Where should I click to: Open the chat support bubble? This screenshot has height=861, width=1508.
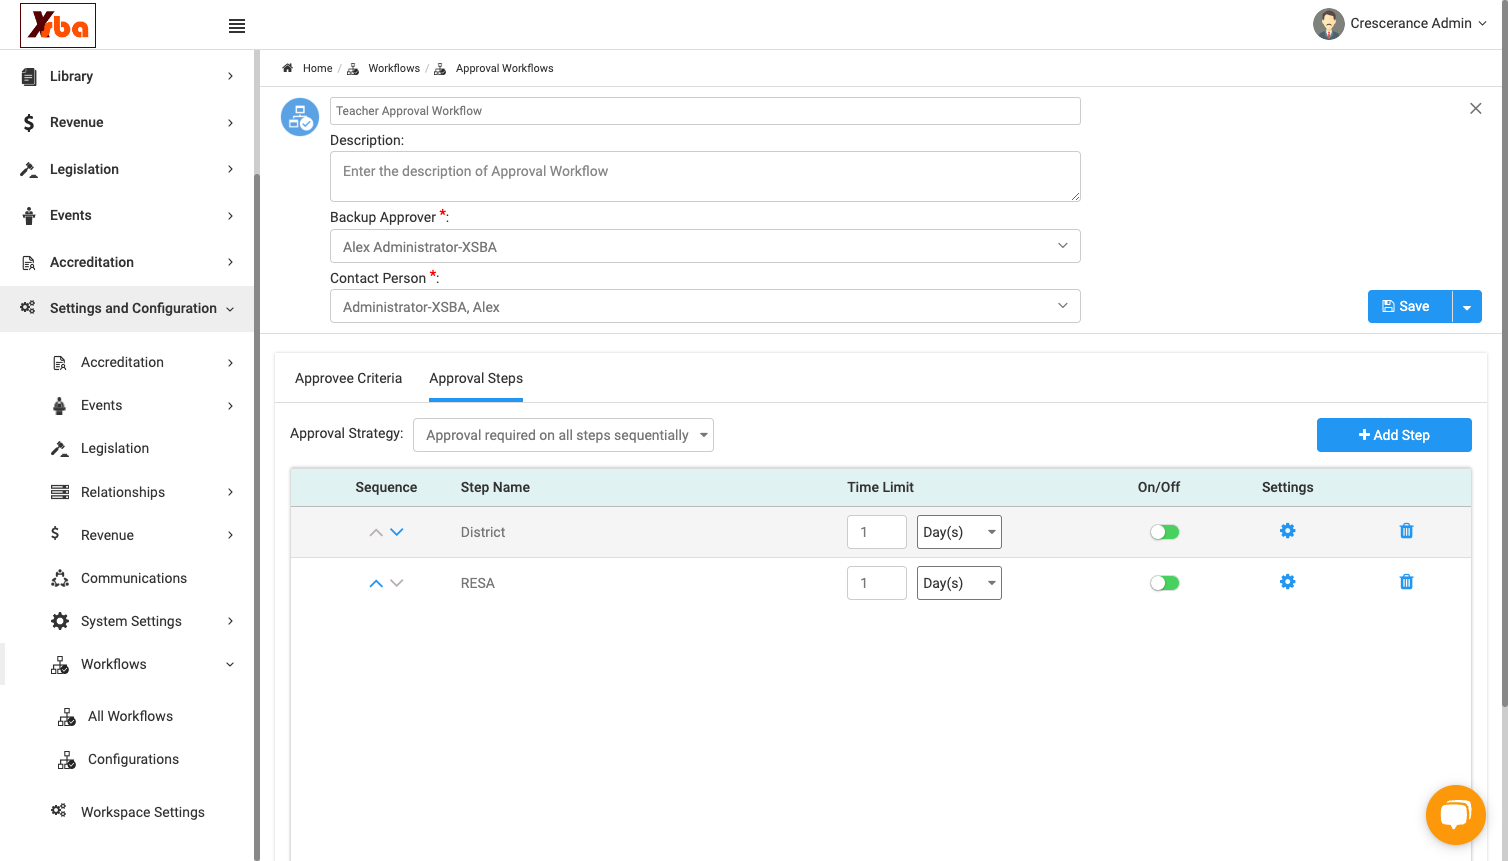tap(1455, 815)
